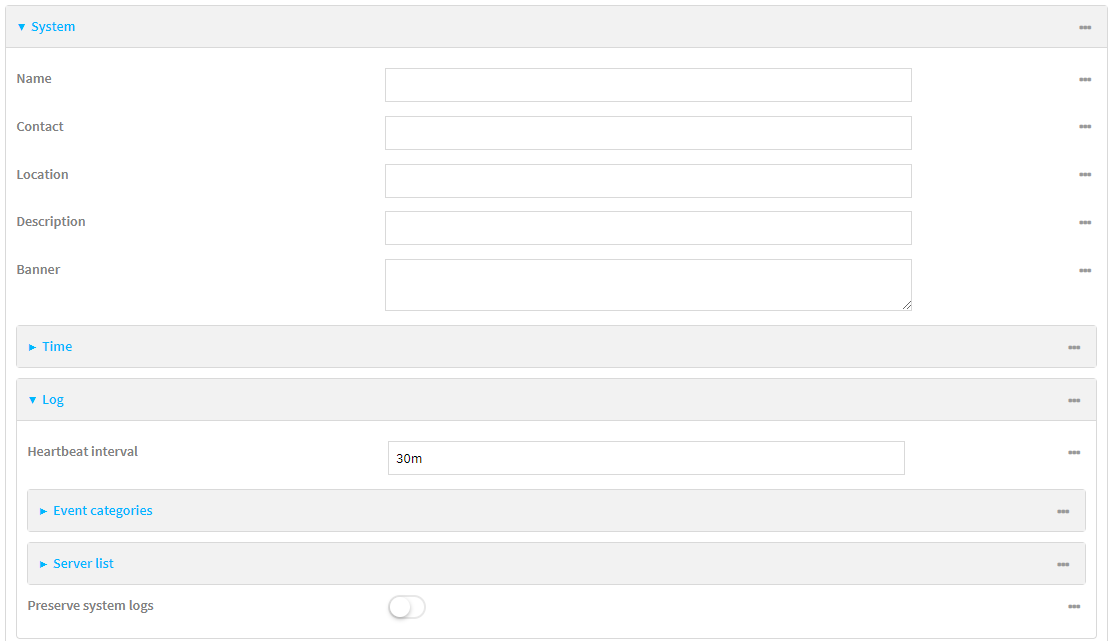
Task: Click the Heartbeat interval ellipsis icon
Action: pos(1074,452)
